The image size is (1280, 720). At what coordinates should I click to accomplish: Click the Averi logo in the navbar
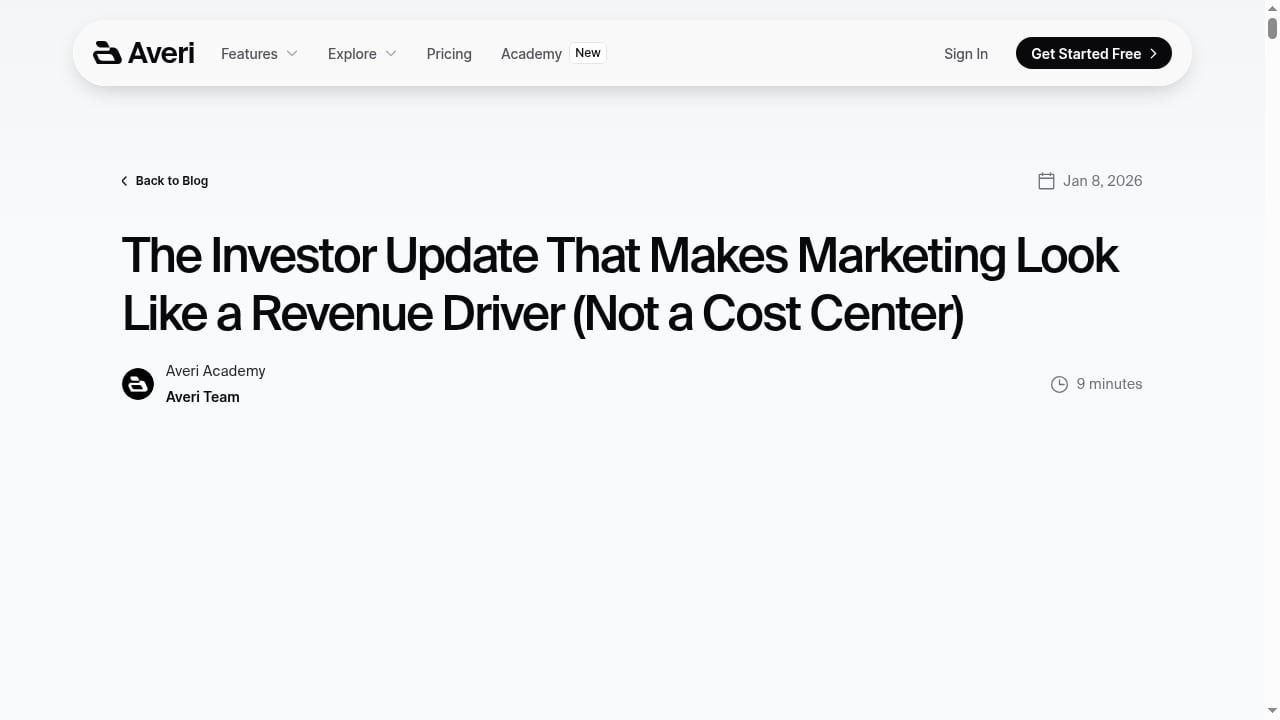(144, 53)
